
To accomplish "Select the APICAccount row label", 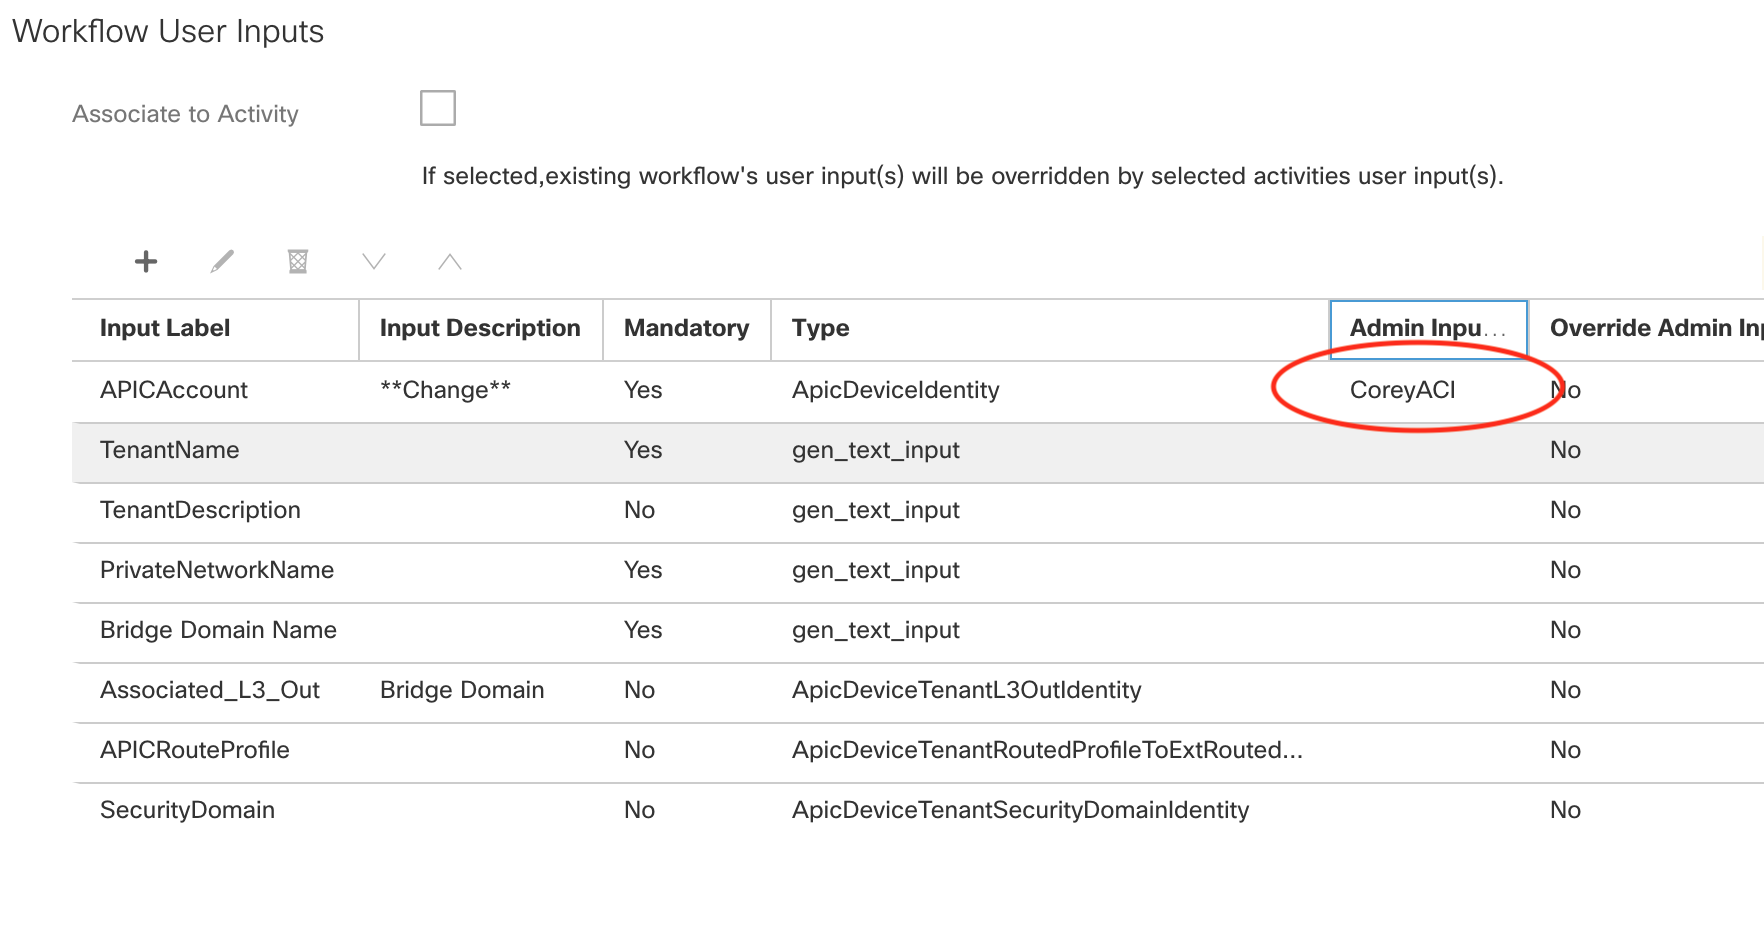I will [x=174, y=390].
